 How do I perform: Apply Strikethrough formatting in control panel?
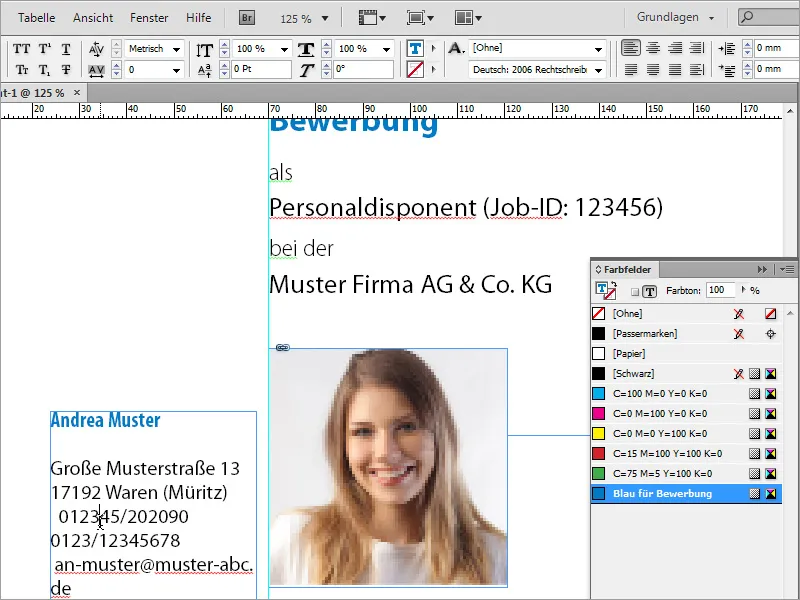click(x=66, y=69)
